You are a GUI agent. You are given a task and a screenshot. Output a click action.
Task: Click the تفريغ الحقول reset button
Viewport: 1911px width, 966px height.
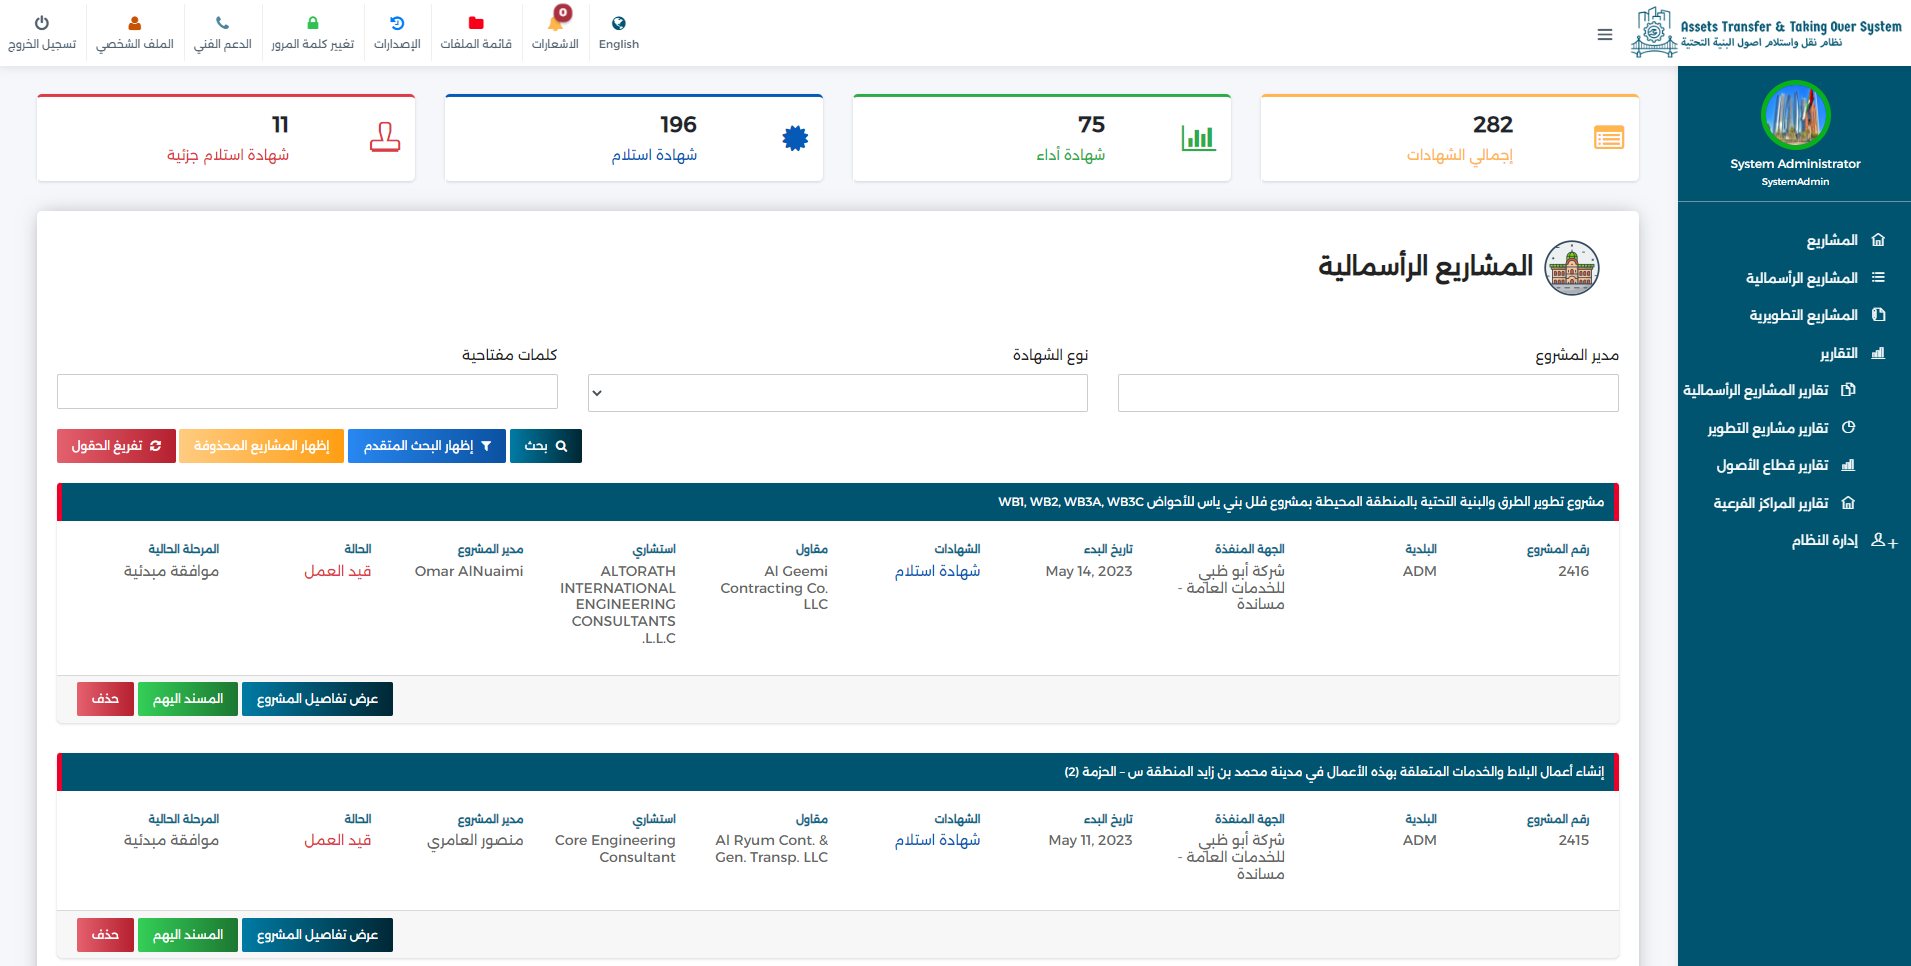(x=116, y=446)
